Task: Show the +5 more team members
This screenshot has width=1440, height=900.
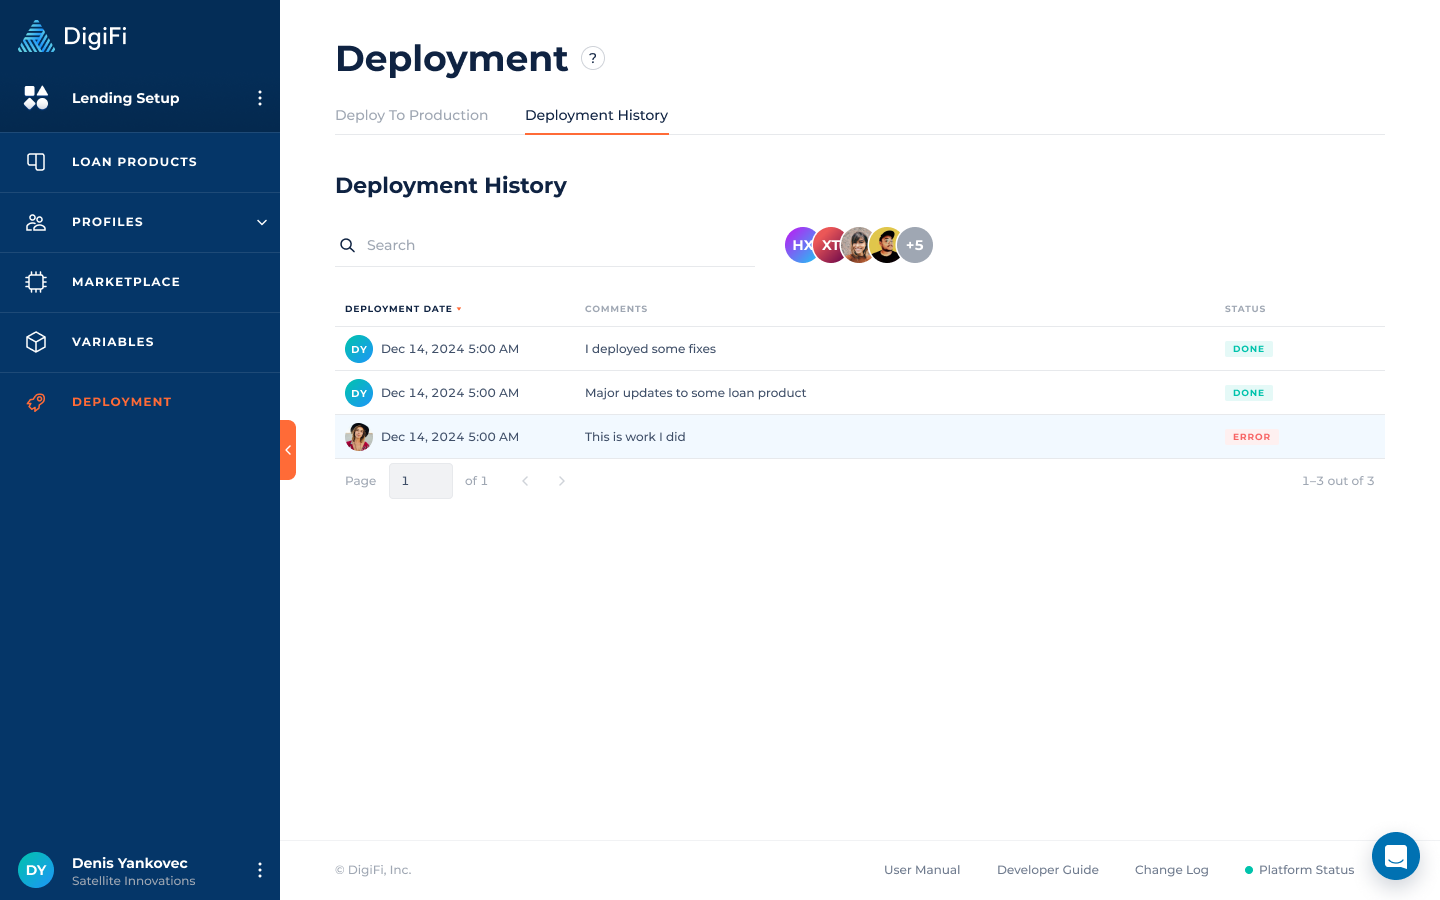Action: pos(915,245)
